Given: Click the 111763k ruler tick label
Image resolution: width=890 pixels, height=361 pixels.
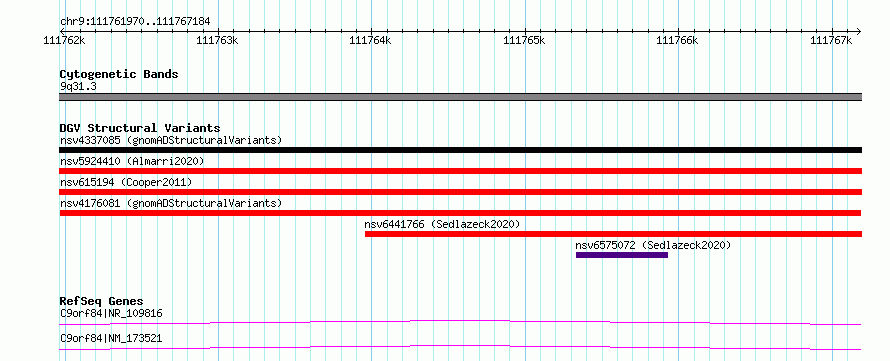Looking at the screenshot, I should (217, 40).
